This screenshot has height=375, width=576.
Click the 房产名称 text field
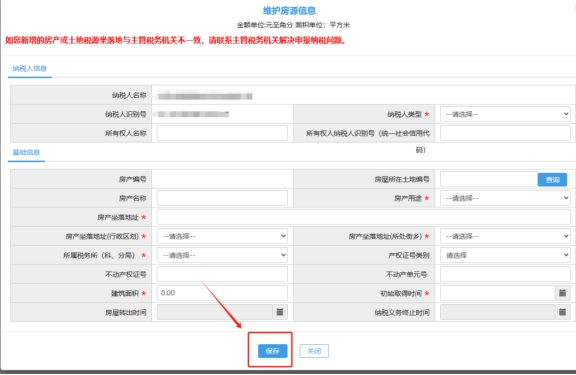click(x=222, y=198)
